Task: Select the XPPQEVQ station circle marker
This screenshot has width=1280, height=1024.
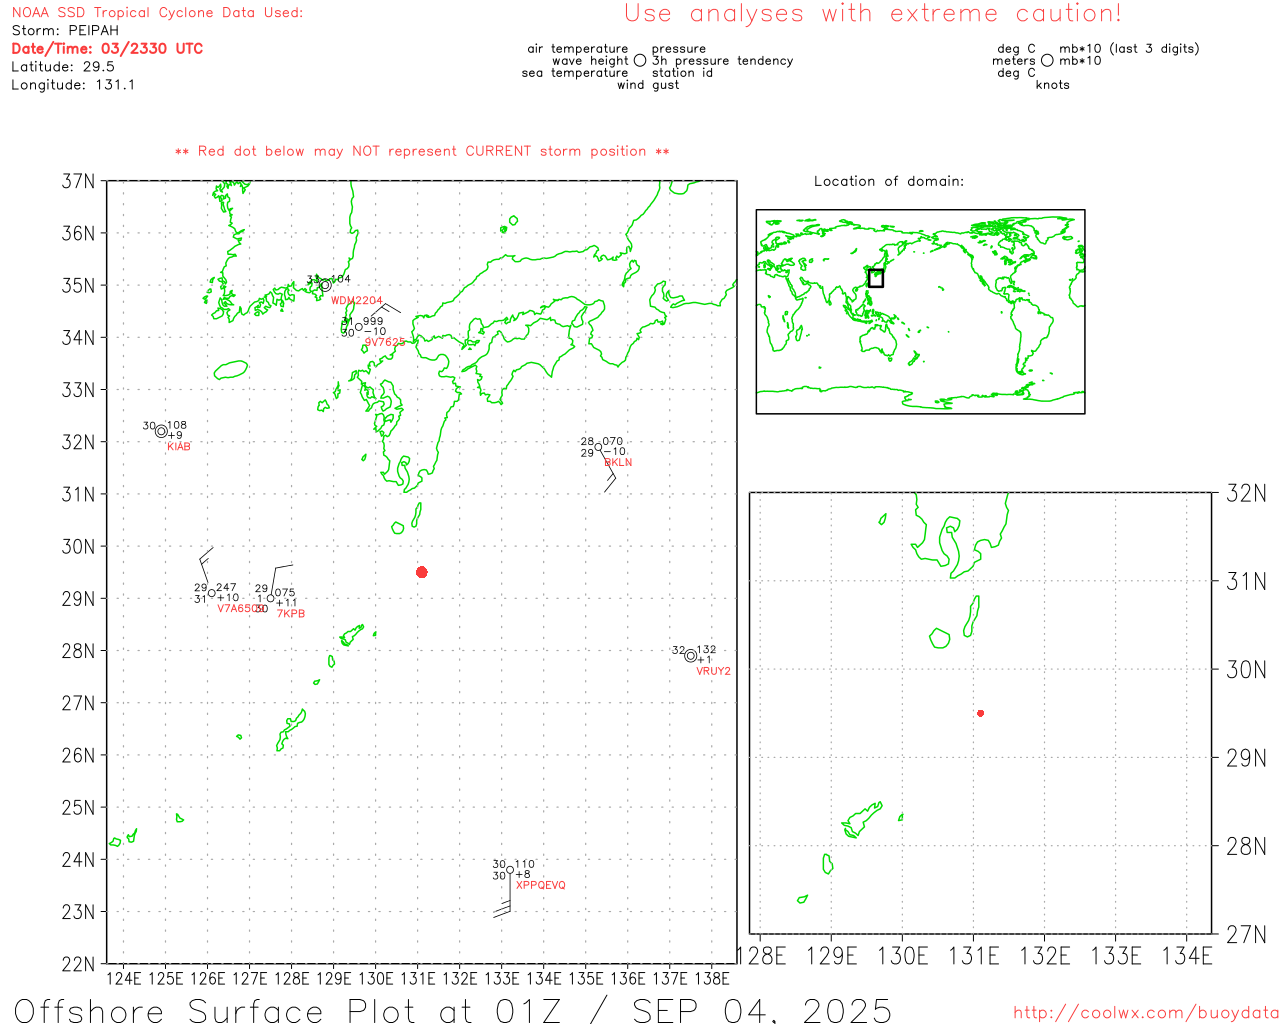Action: tap(510, 870)
